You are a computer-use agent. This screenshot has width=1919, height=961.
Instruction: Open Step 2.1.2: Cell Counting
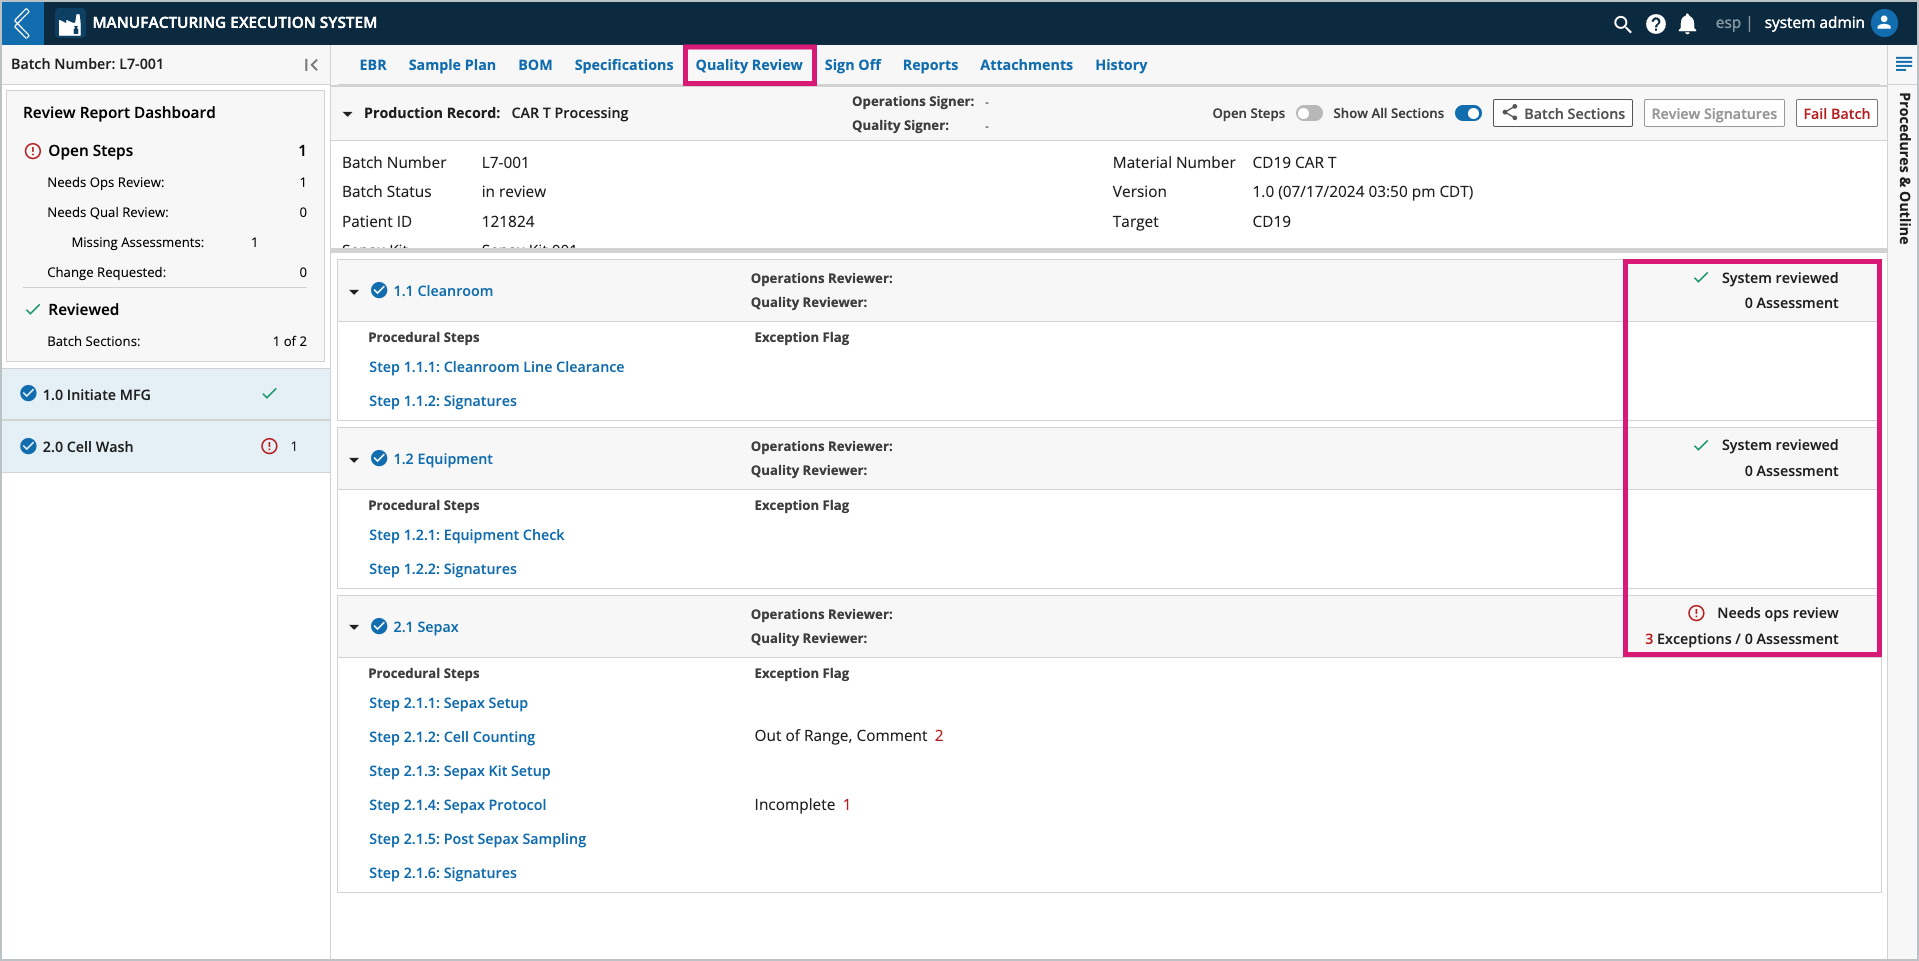click(452, 737)
